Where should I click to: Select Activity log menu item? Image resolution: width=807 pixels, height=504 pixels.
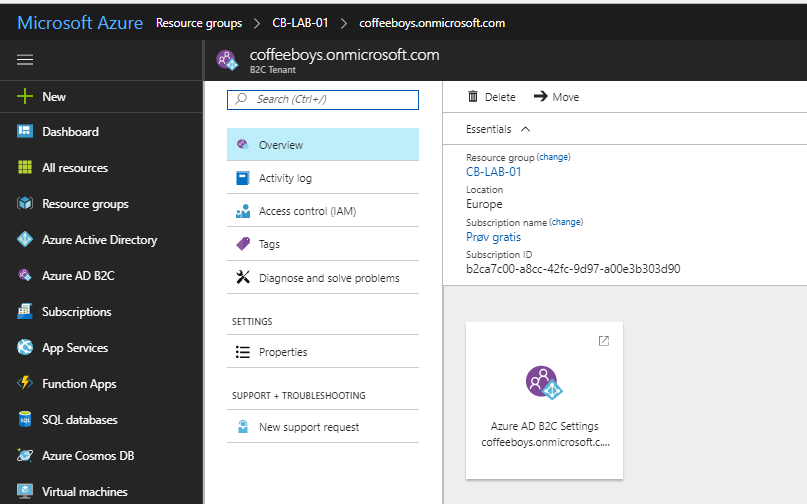coord(285,178)
